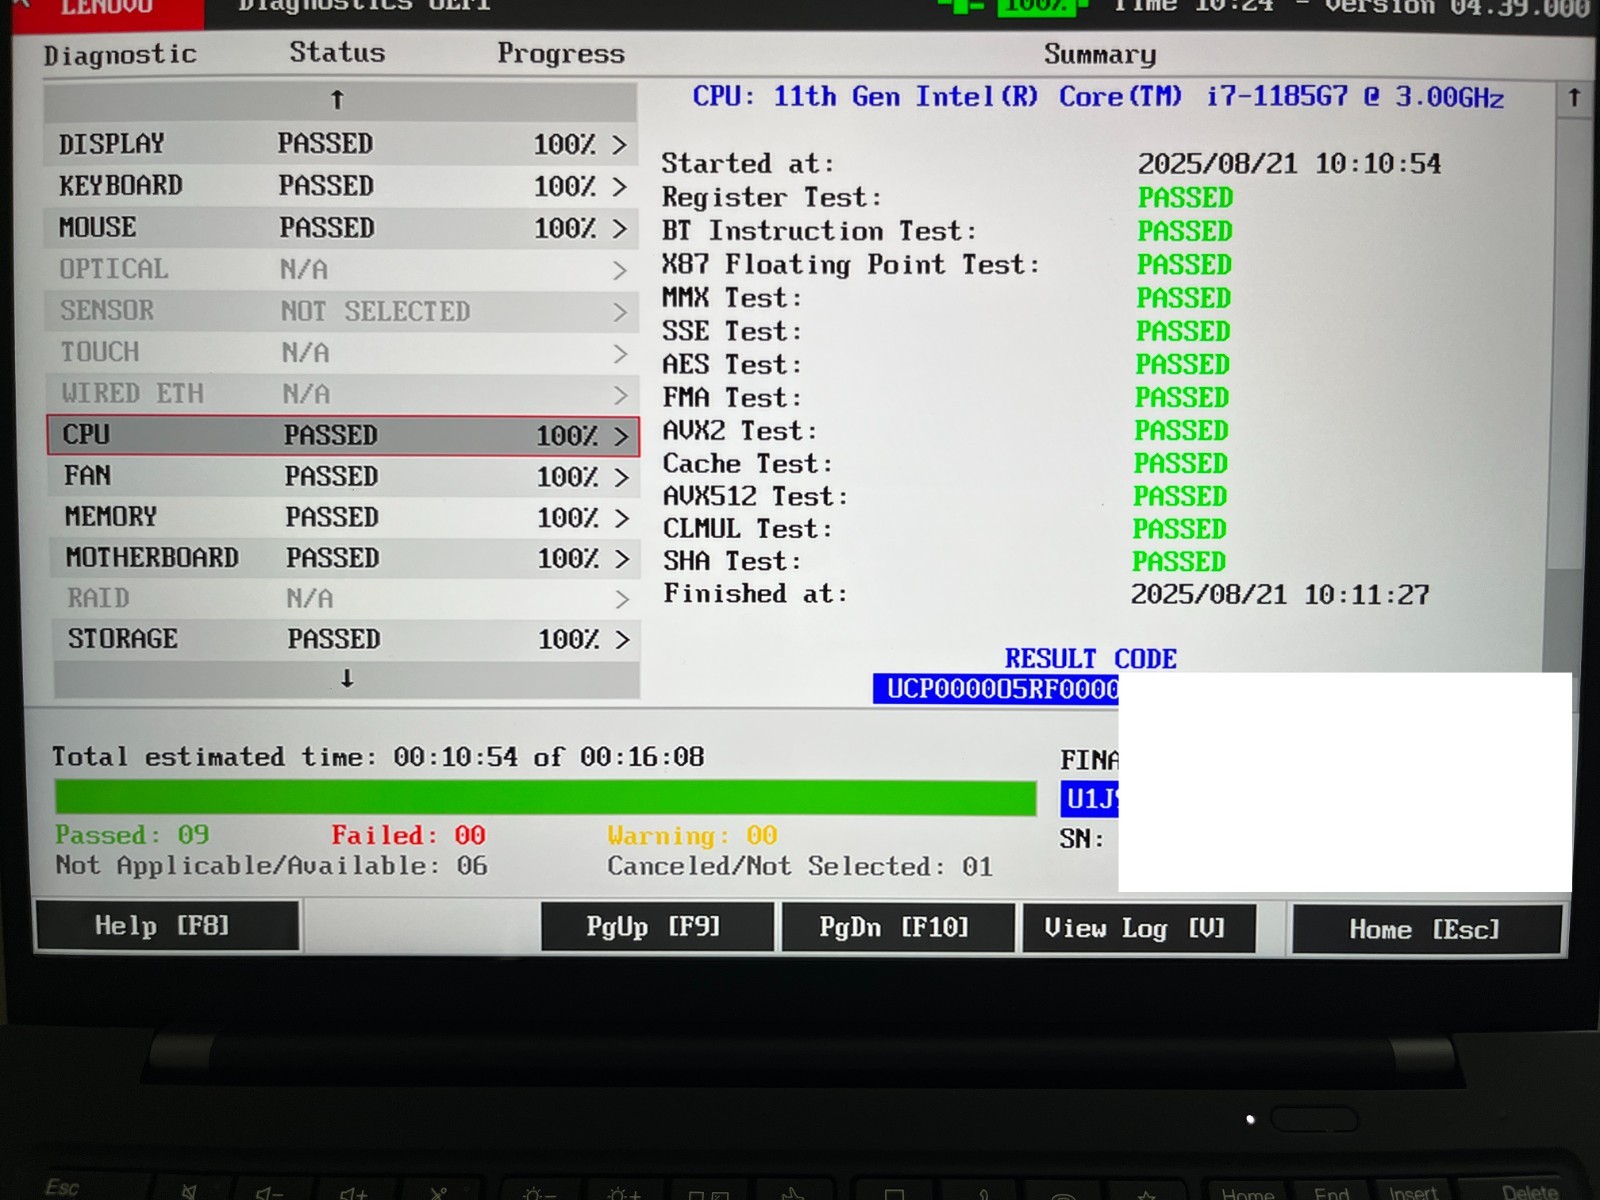Image resolution: width=1600 pixels, height=1200 pixels.
Task: Click the Passed: 09 counter
Action: coord(132,835)
